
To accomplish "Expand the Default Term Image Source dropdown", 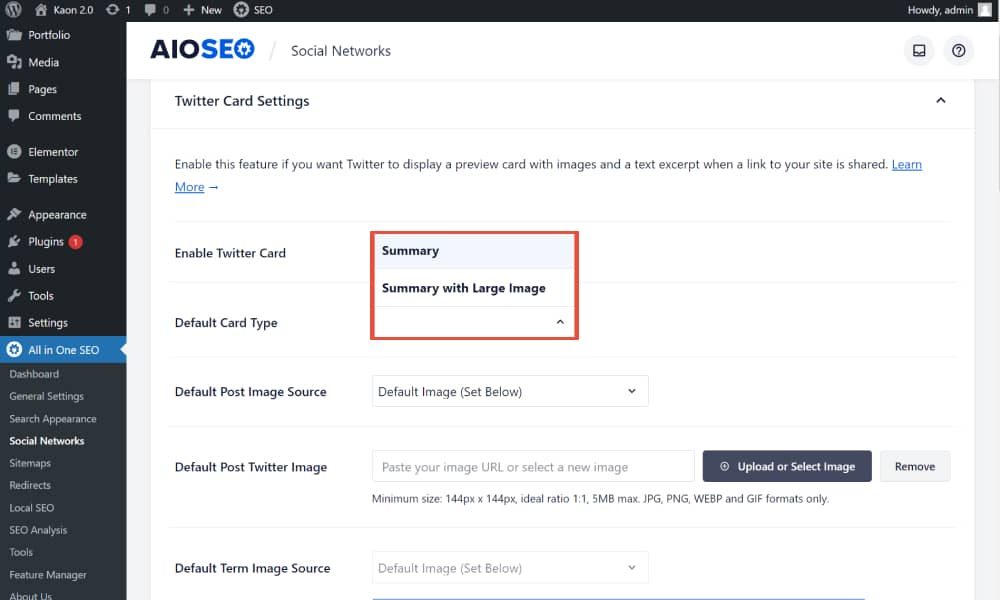I will [510, 568].
